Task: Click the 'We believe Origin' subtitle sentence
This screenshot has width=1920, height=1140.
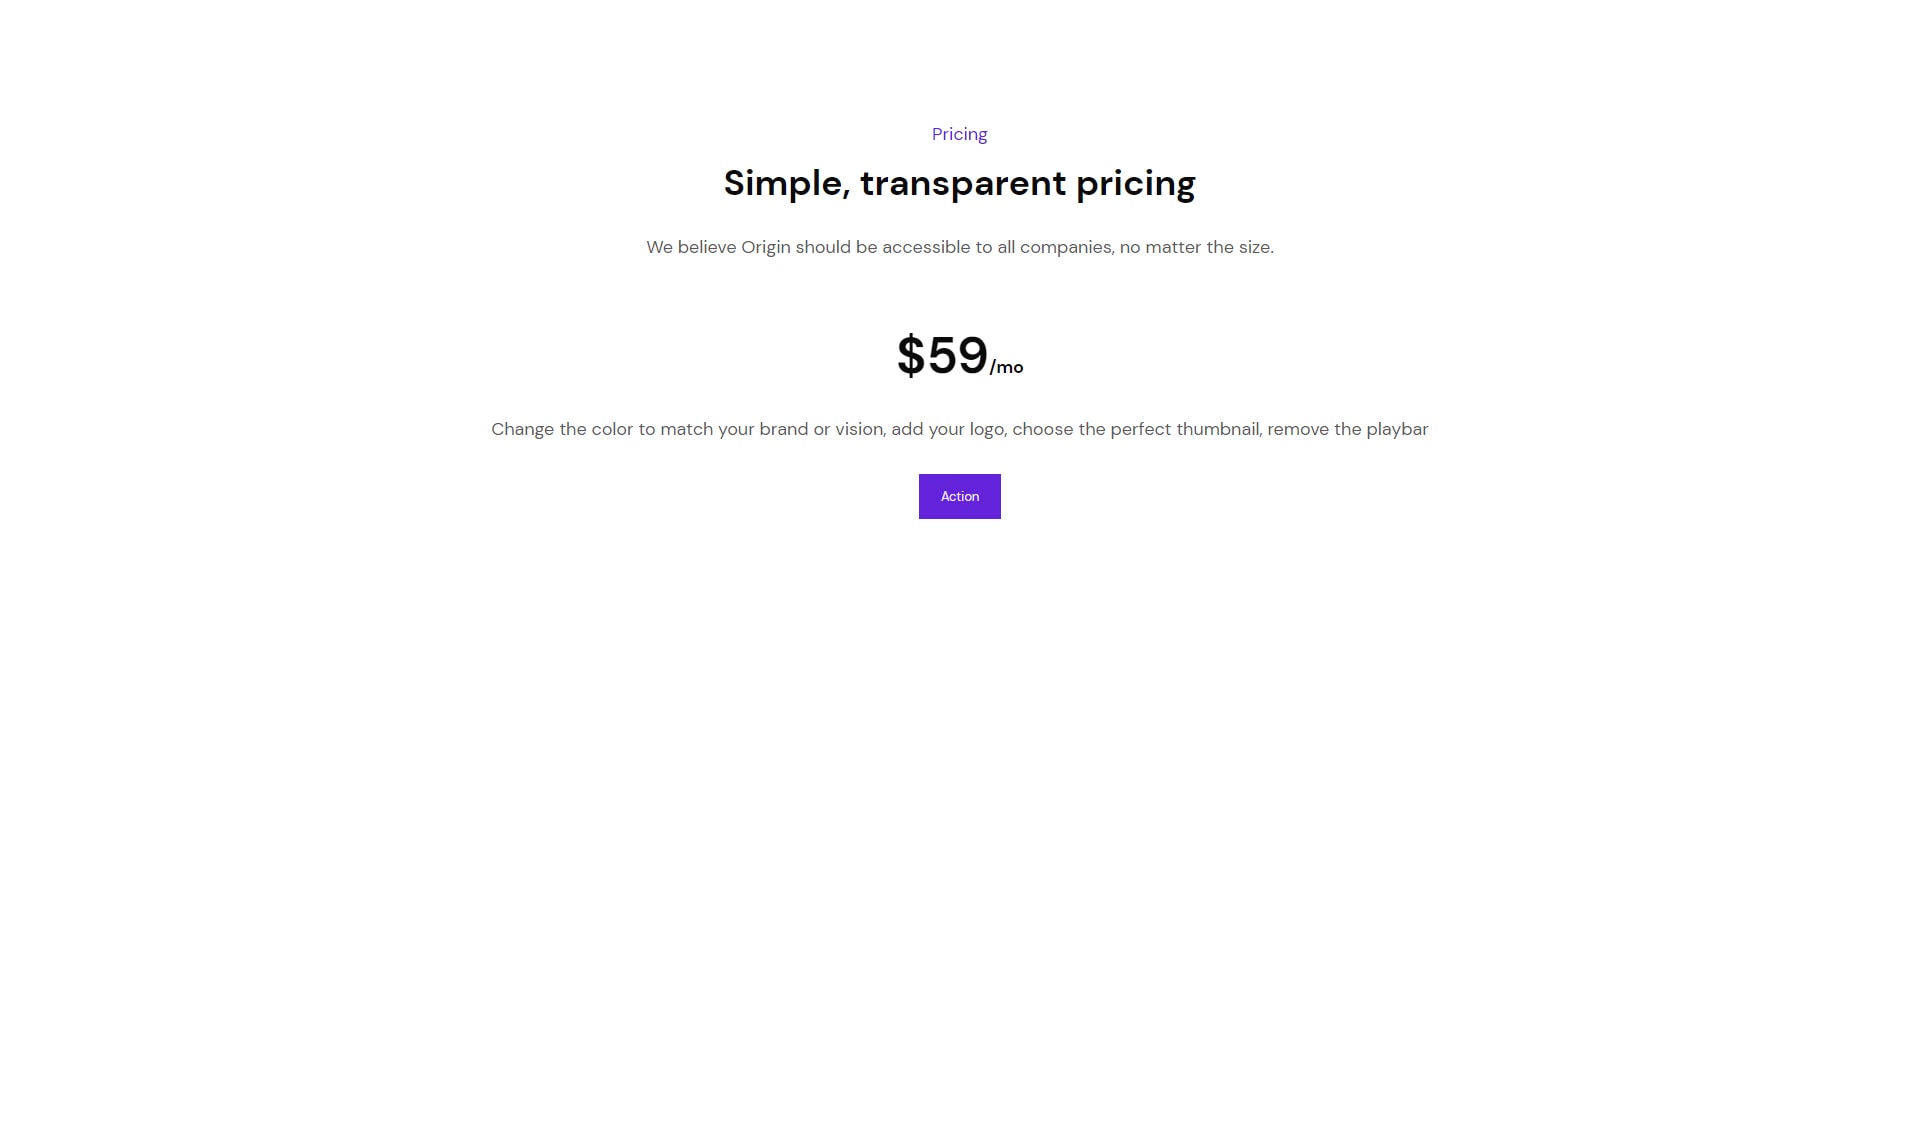Action: pyautogui.click(x=959, y=247)
